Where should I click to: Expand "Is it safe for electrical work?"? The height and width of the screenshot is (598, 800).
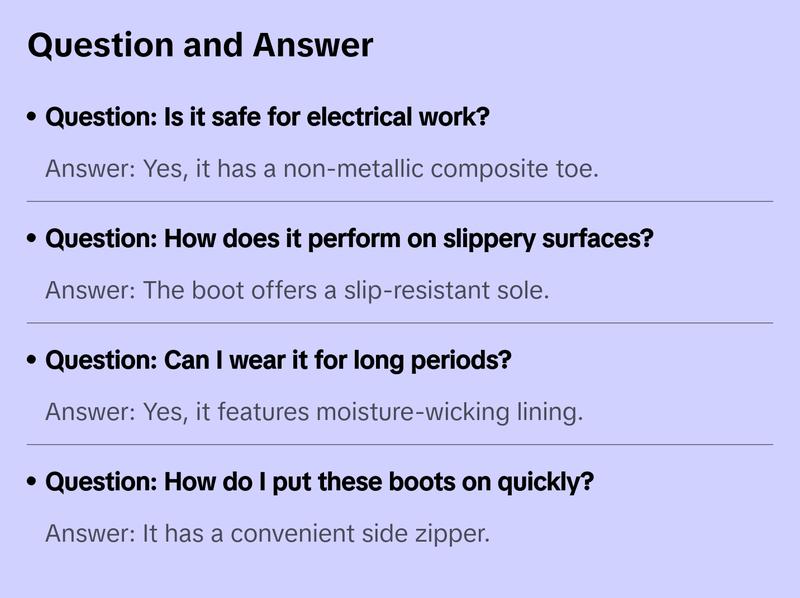[x=267, y=118]
